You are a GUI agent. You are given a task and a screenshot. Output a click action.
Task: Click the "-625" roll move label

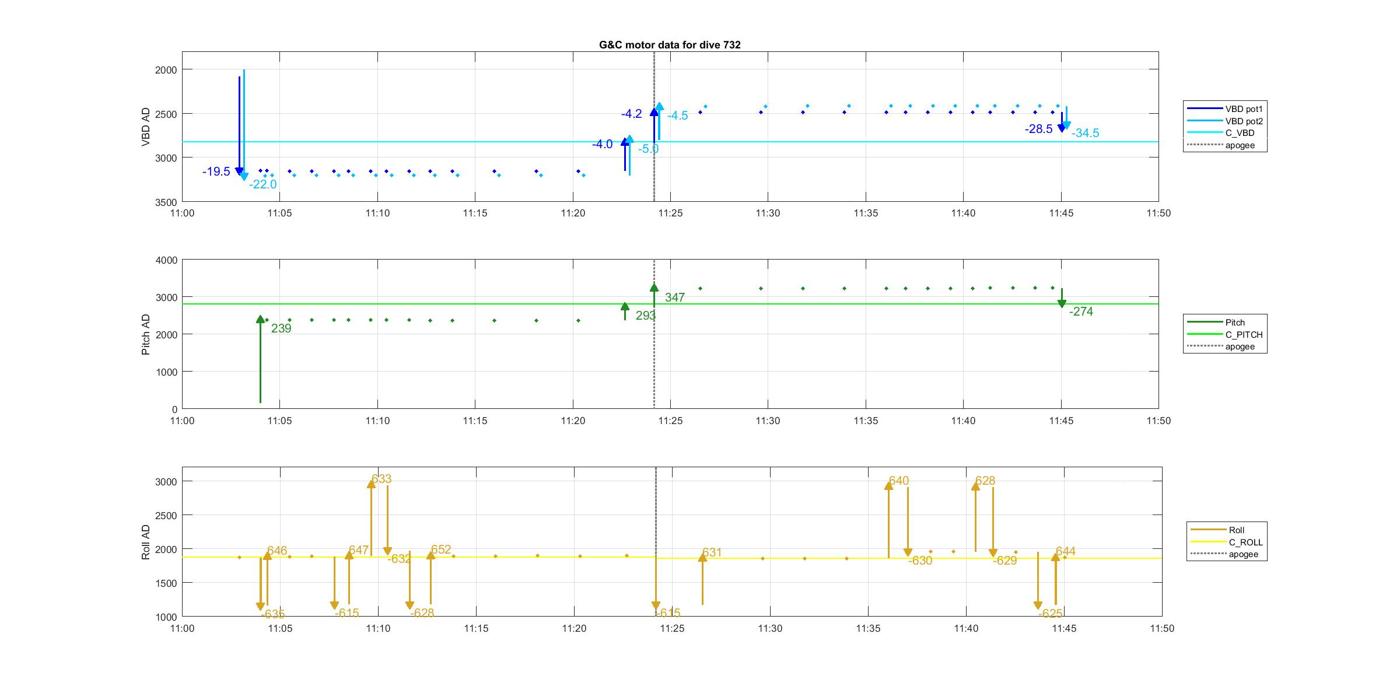[x=1050, y=614]
